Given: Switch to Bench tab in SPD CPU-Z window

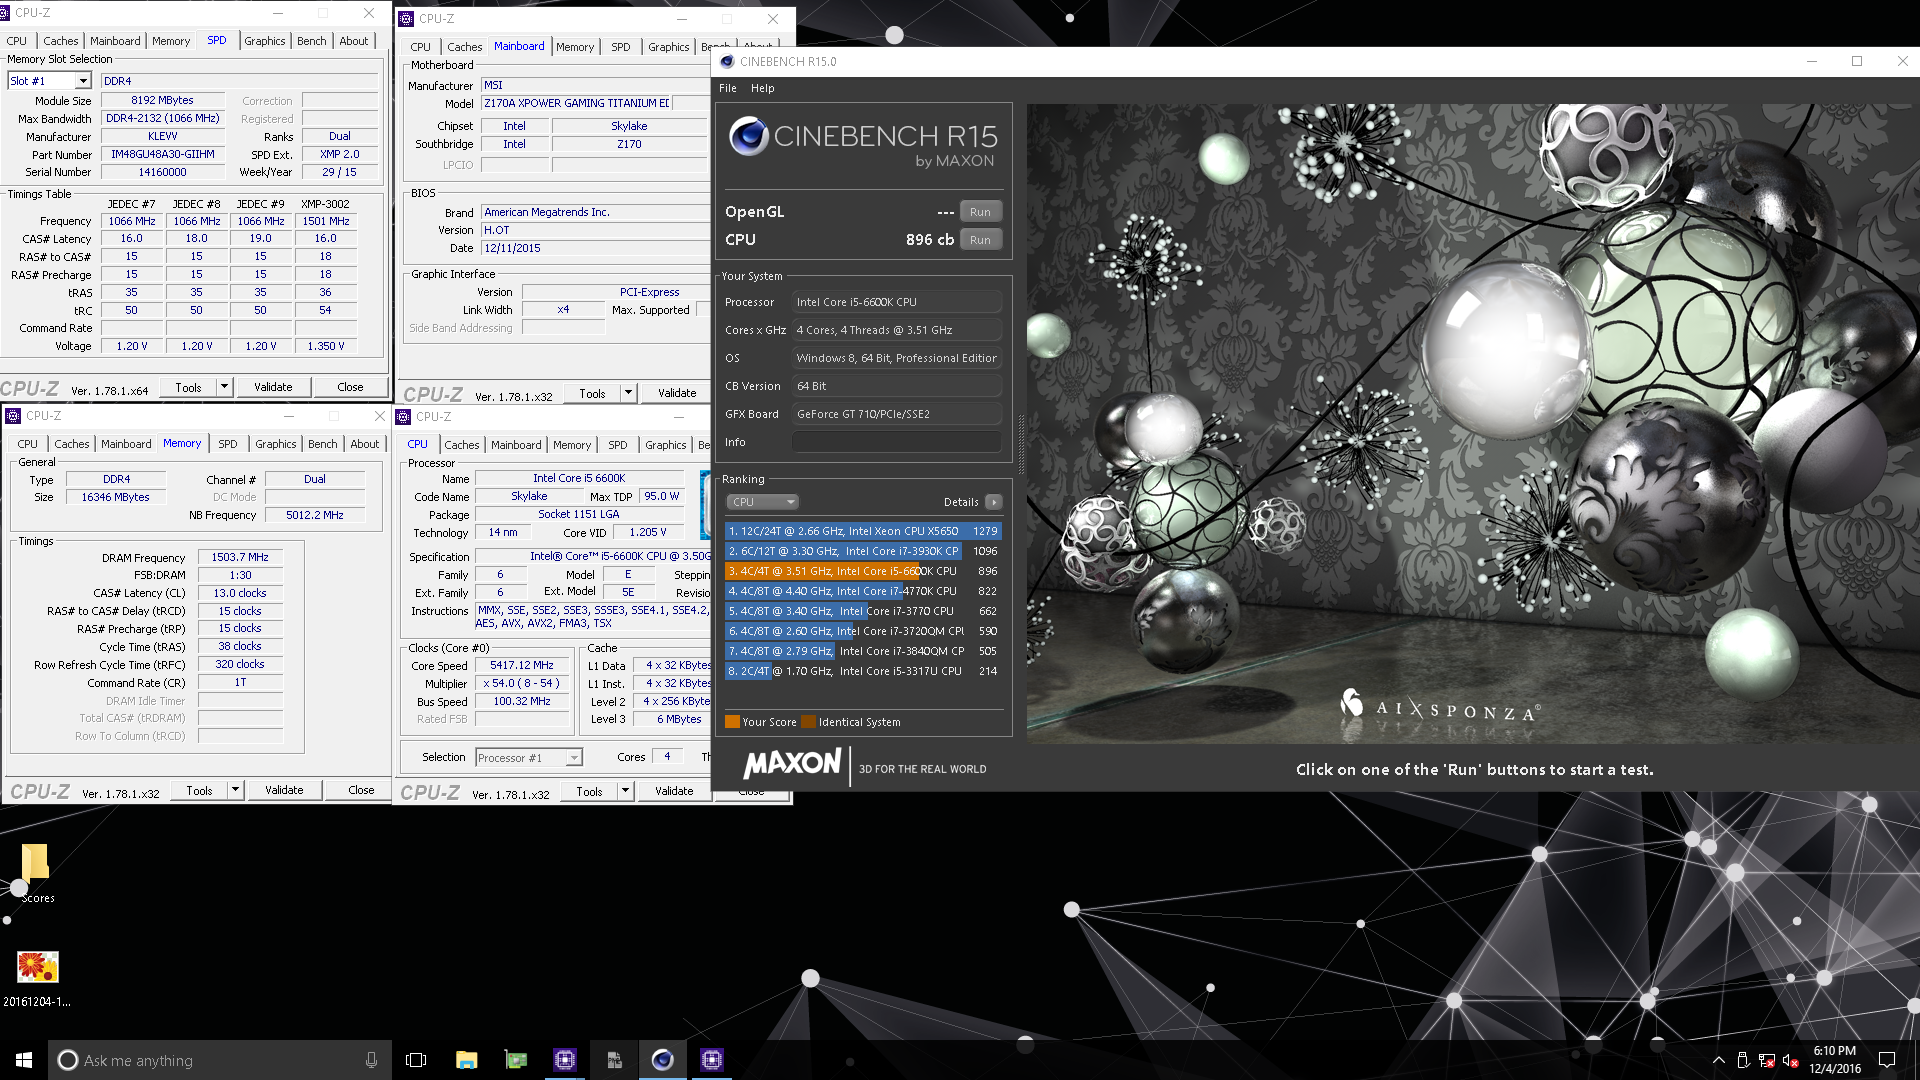Looking at the screenshot, I should click(312, 41).
